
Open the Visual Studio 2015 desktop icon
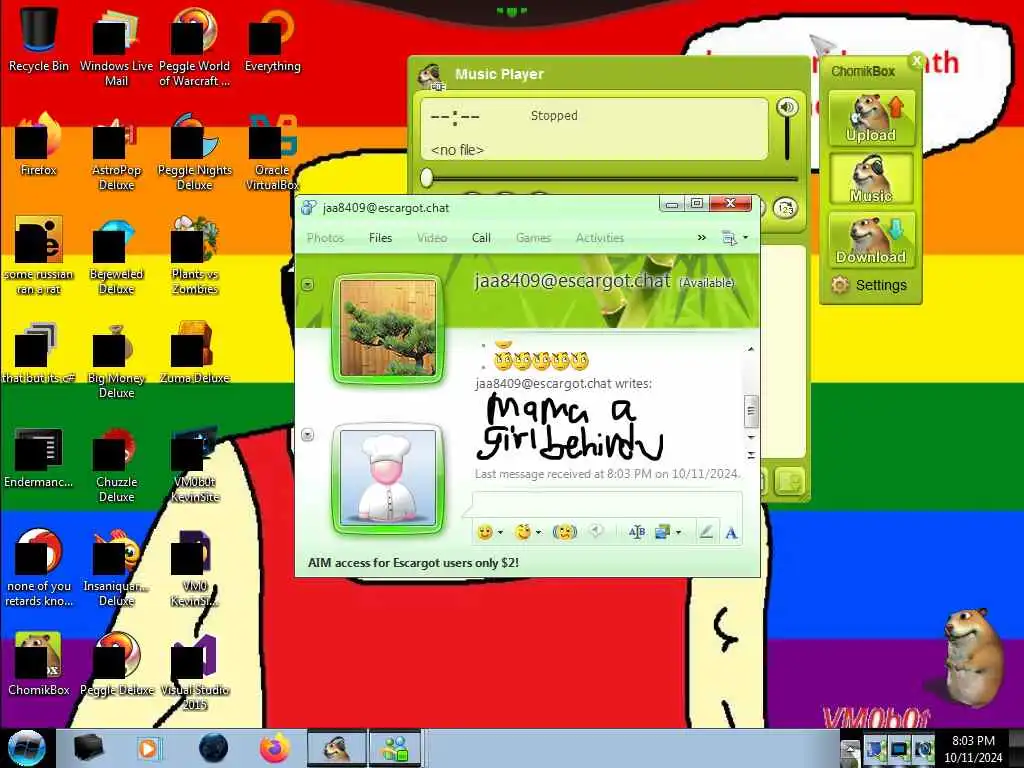coord(195,673)
